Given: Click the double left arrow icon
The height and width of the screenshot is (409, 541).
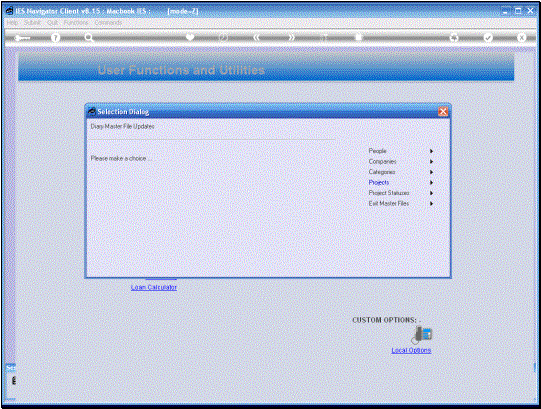Looking at the screenshot, I should 257,38.
